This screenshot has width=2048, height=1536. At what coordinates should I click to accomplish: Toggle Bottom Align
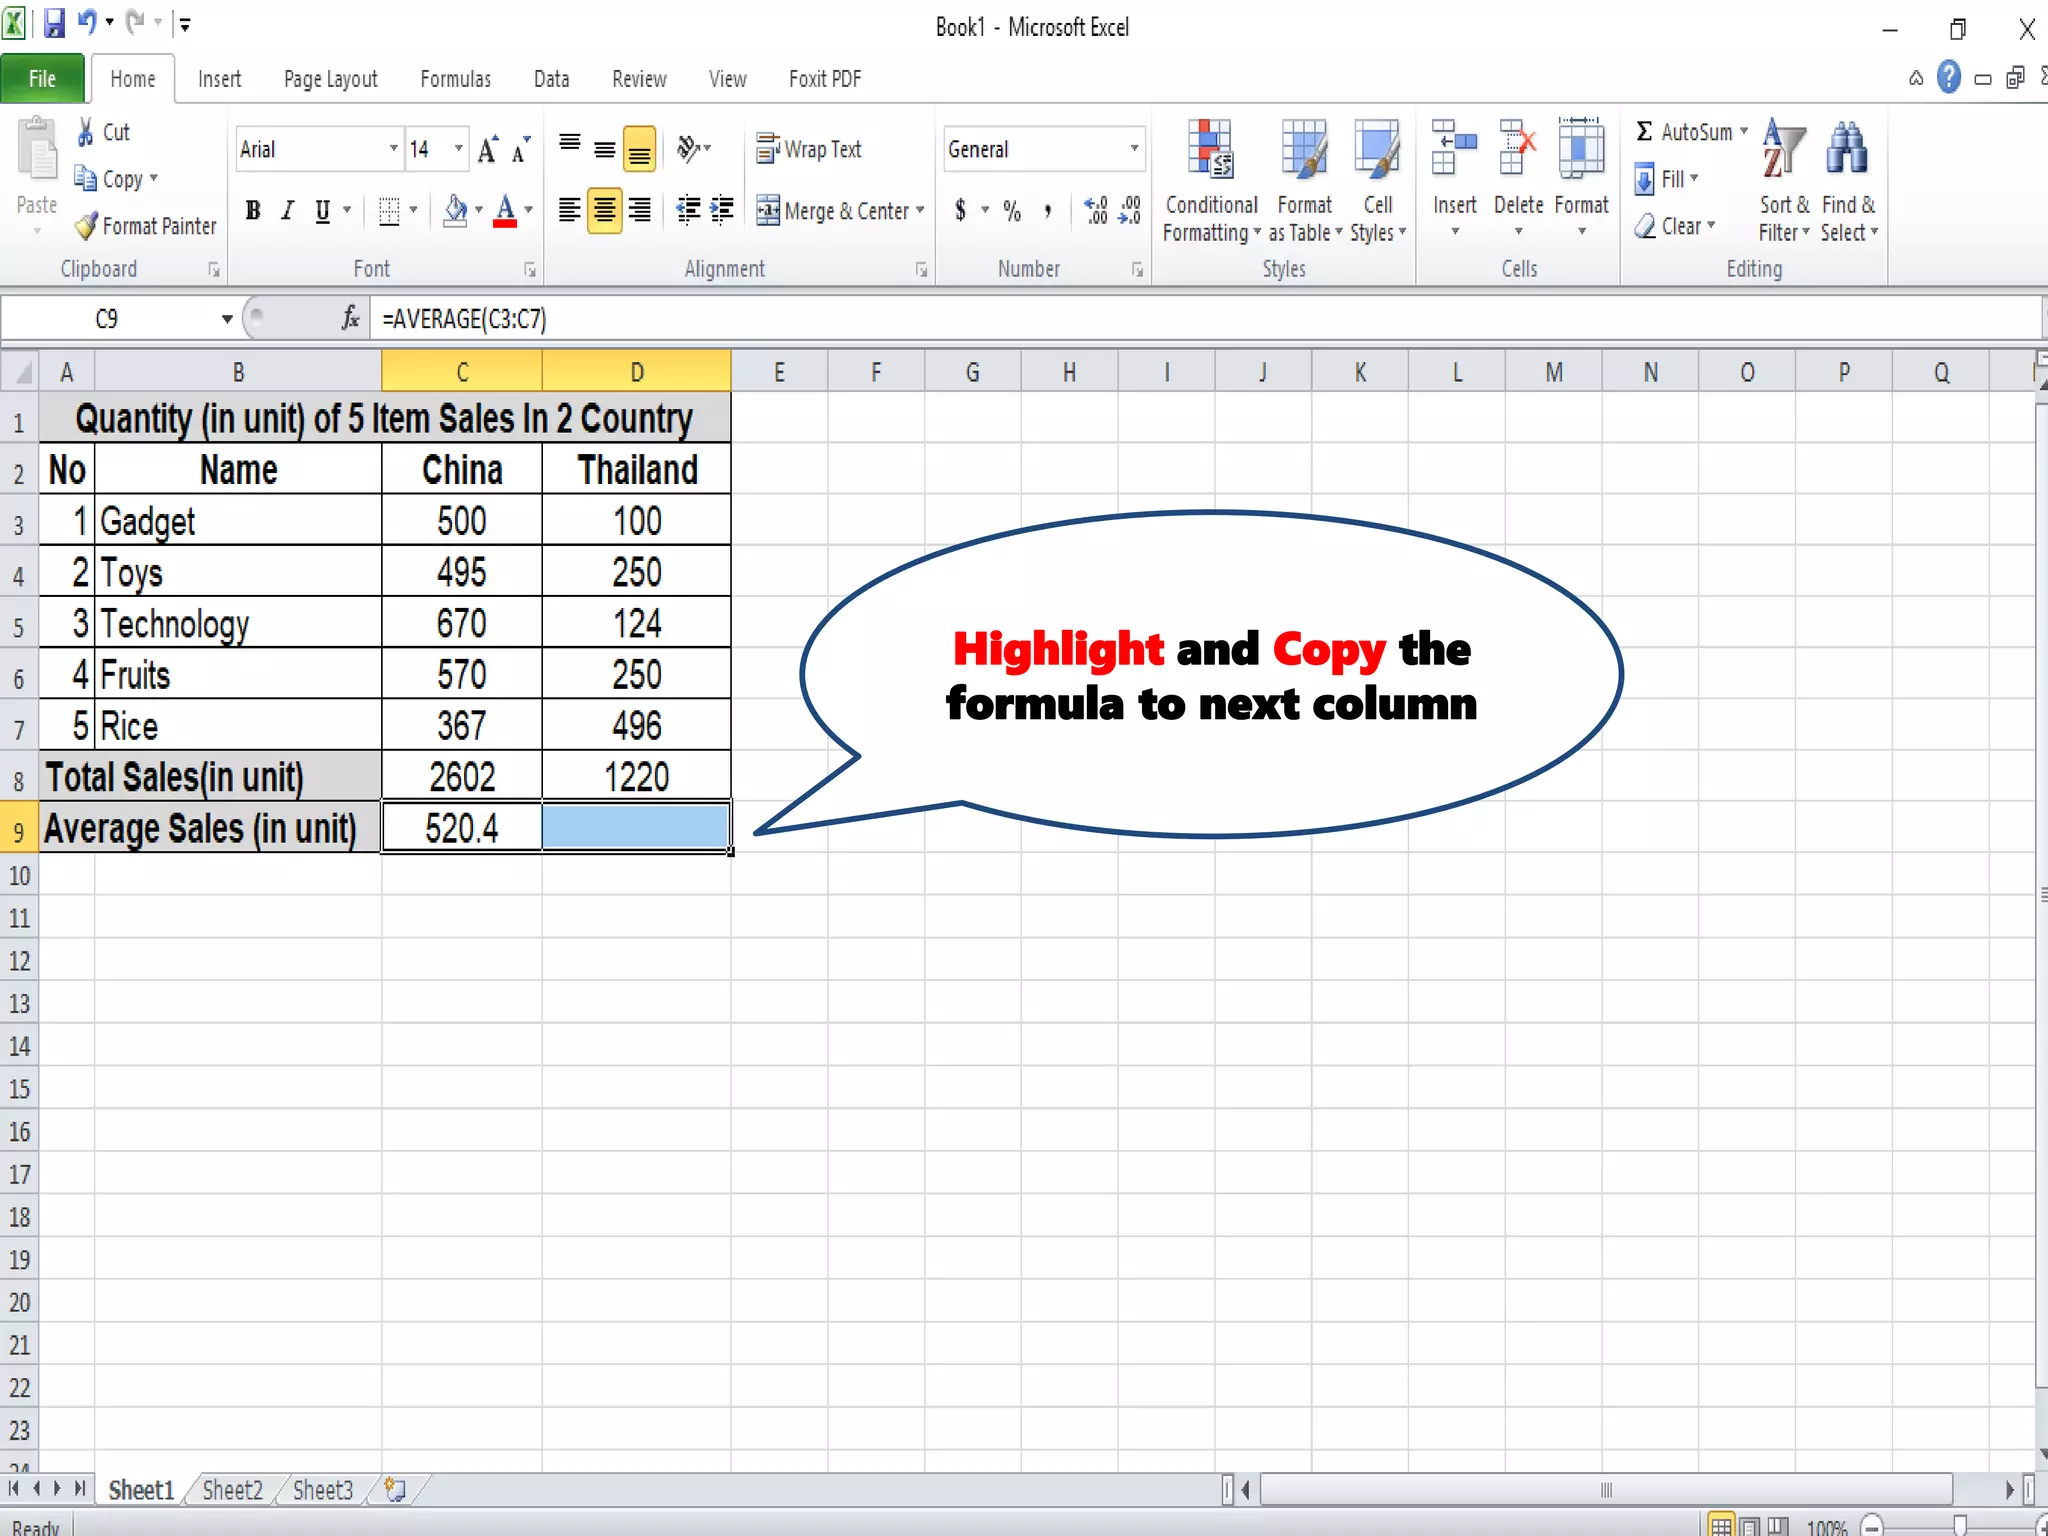639,150
